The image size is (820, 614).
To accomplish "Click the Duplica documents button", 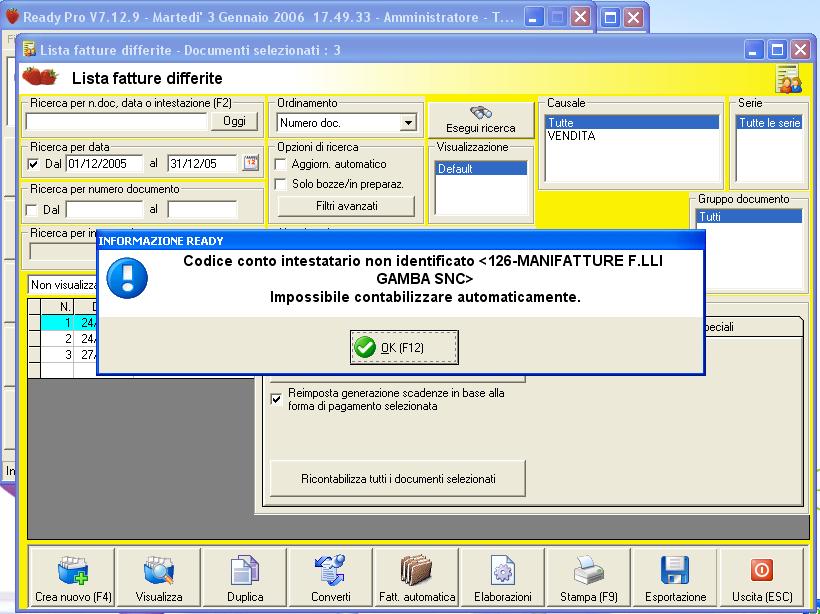I will tap(245, 578).
